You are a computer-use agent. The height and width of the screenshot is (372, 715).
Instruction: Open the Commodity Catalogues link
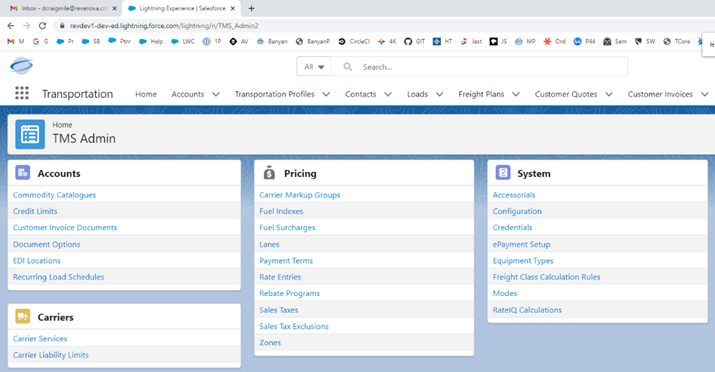pyautogui.click(x=54, y=195)
